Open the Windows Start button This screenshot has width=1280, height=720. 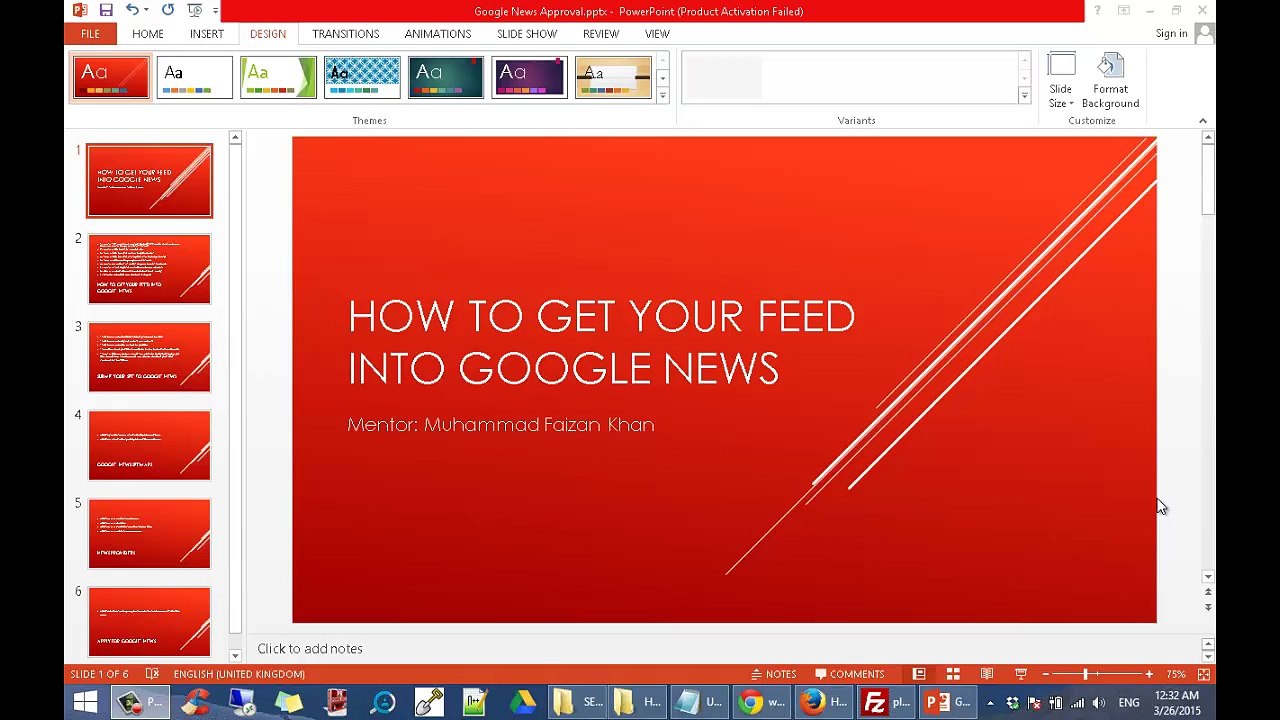coord(85,702)
